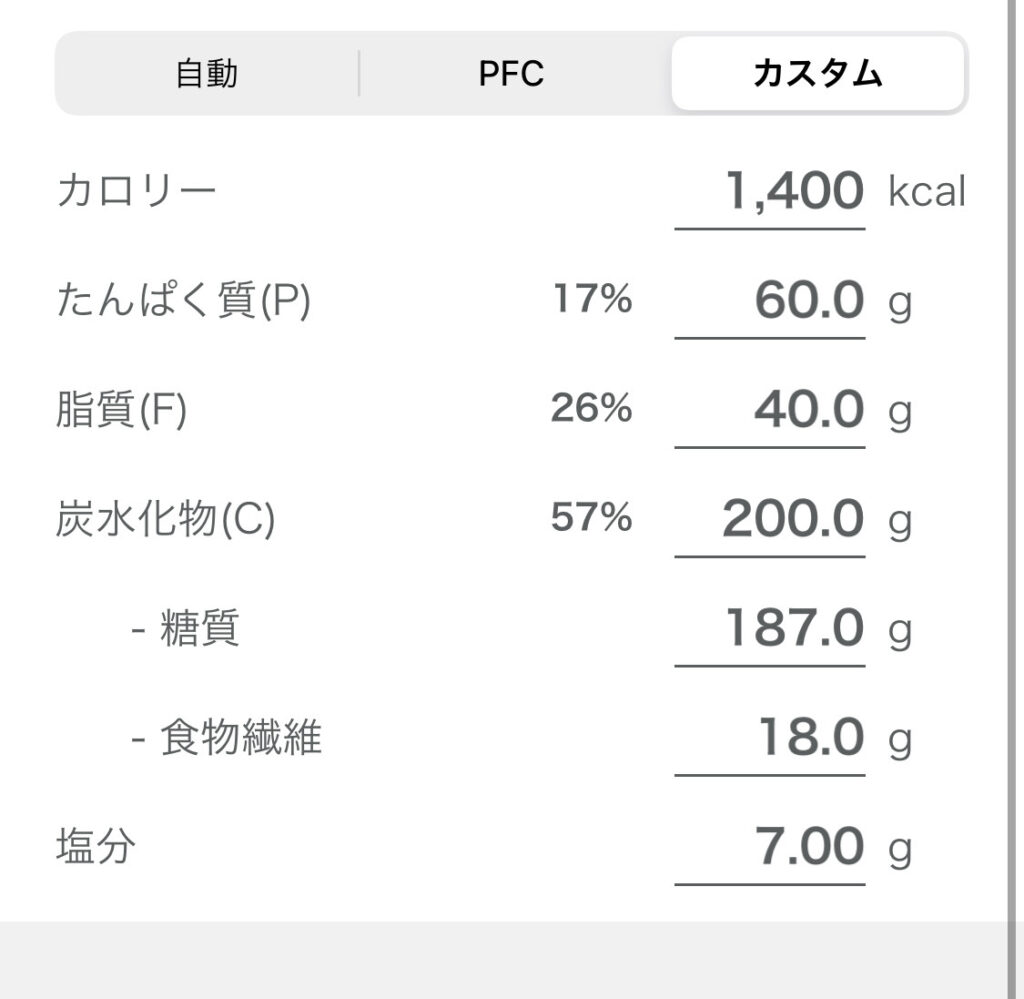
Task: Click the 57% carbohydrate ratio
Action: pos(591,518)
